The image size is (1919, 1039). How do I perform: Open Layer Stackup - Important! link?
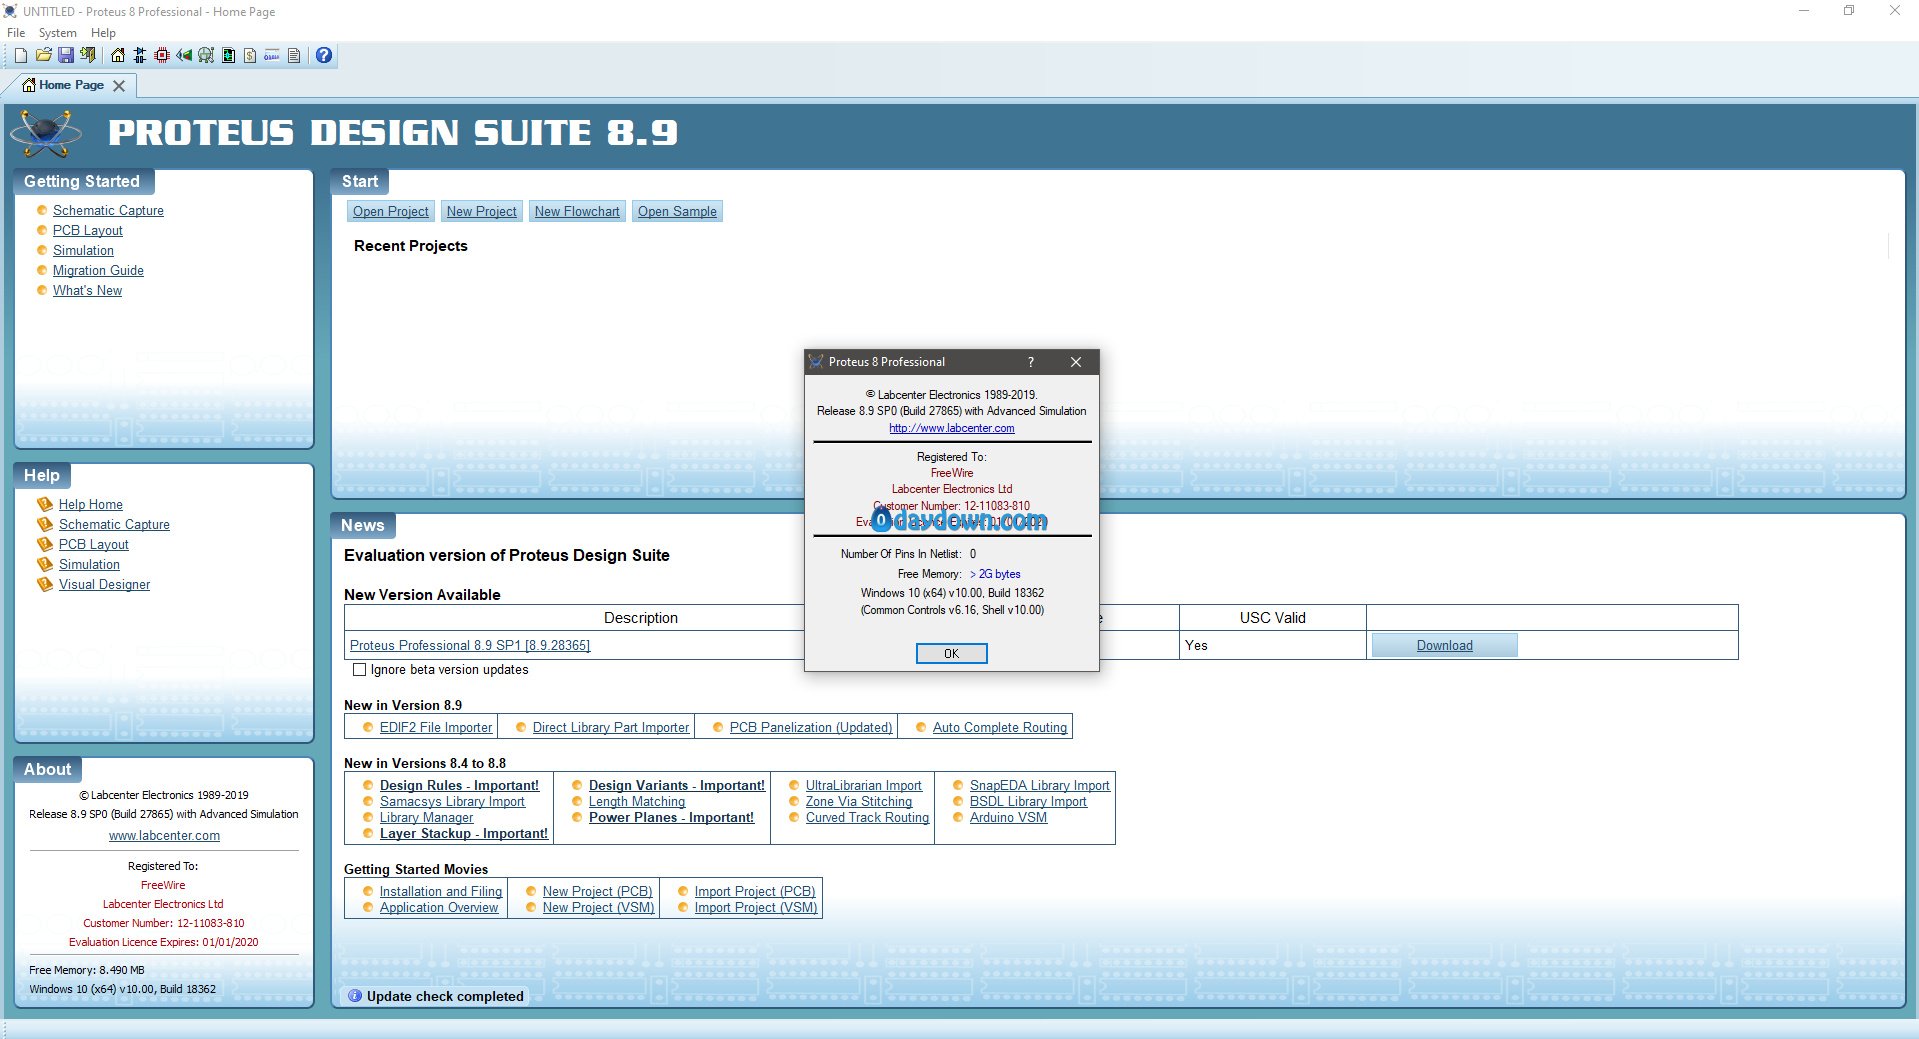[x=464, y=834]
